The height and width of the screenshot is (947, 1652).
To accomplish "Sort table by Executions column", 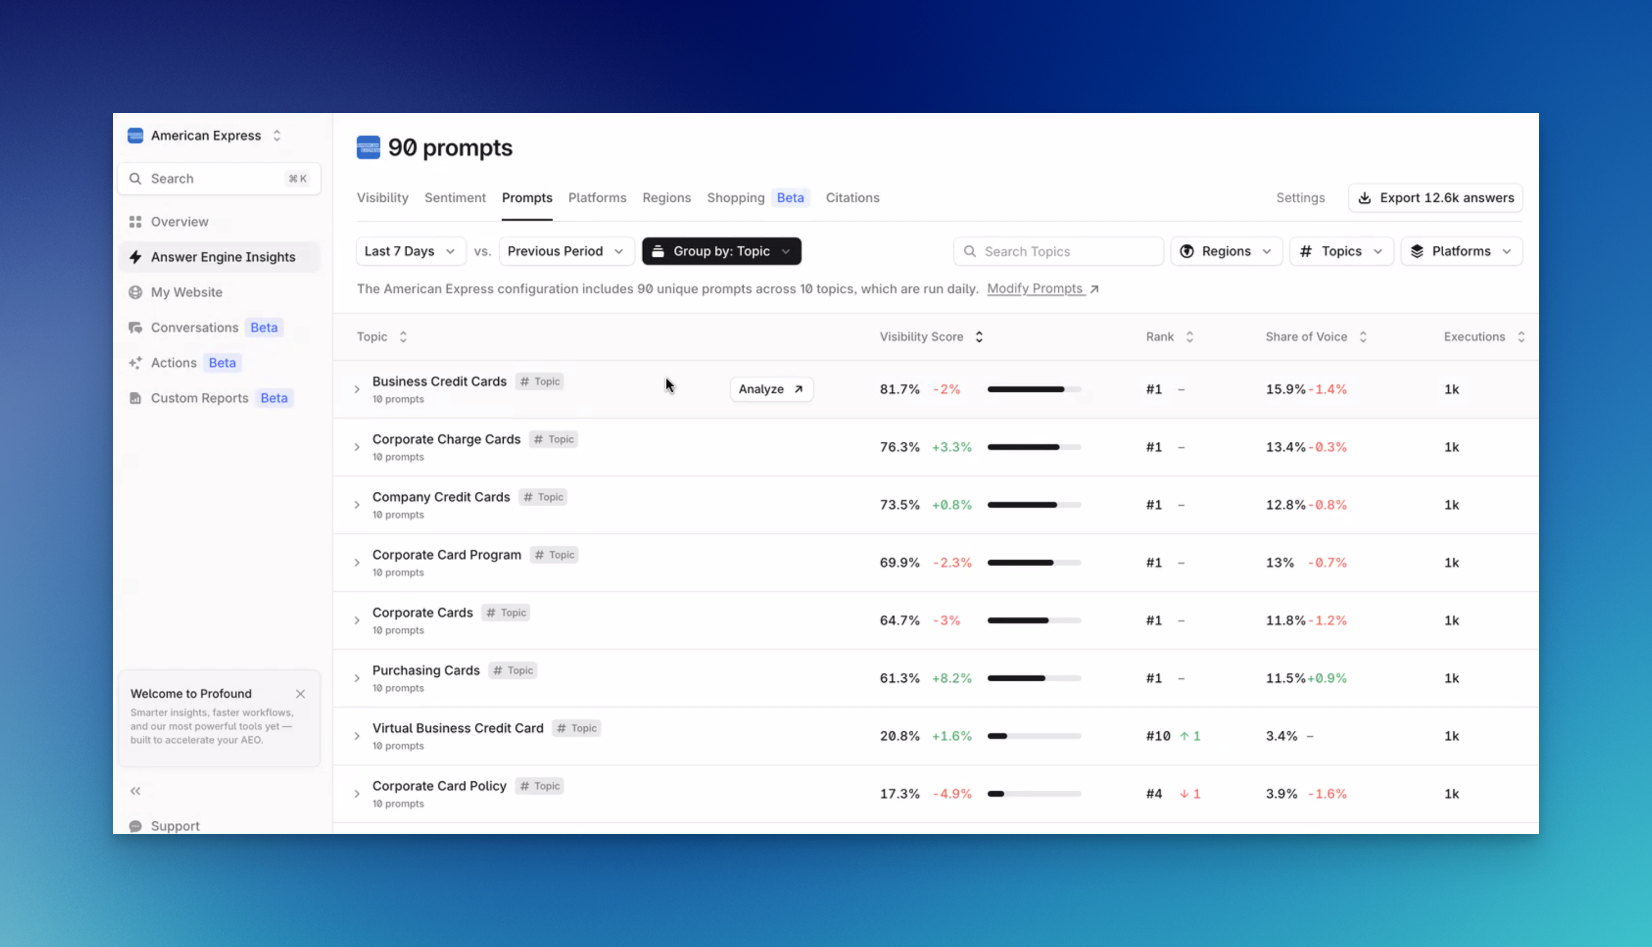I will coord(1484,337).
